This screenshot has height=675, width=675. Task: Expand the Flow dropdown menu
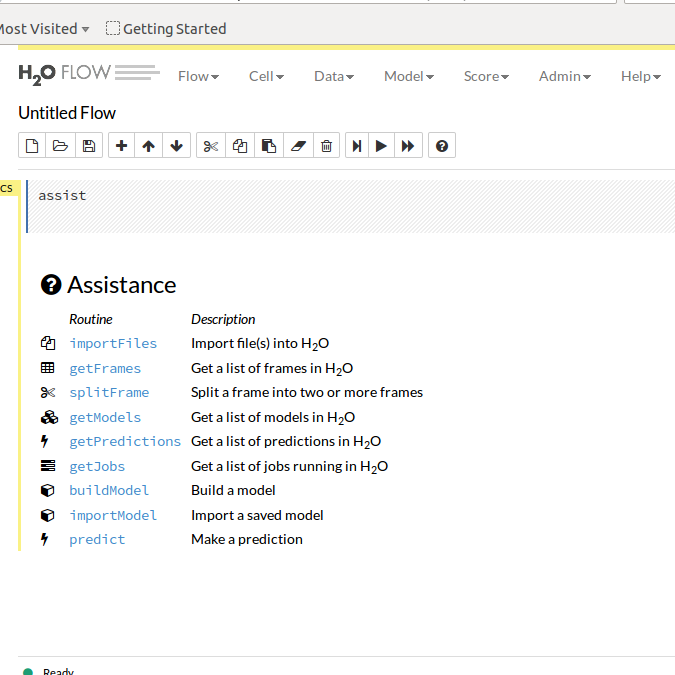pos(198,76)
